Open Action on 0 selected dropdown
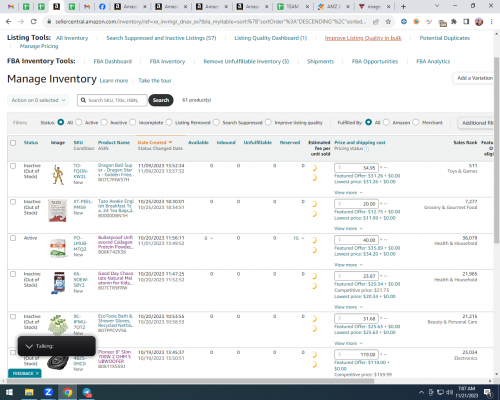Viewport: 500px width, 400px height. (x=38, y=100)
